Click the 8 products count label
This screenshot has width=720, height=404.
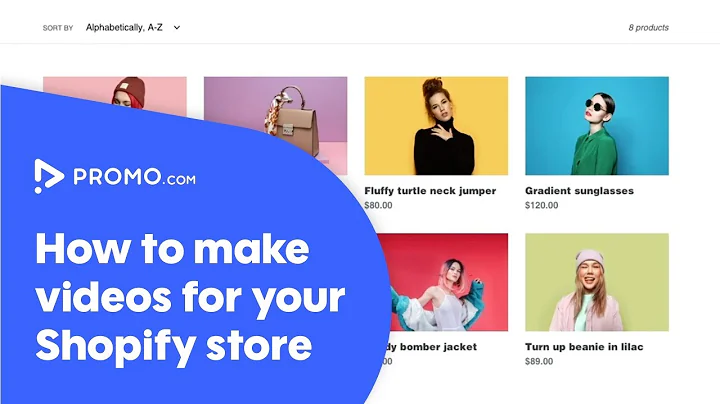(648, 28)
